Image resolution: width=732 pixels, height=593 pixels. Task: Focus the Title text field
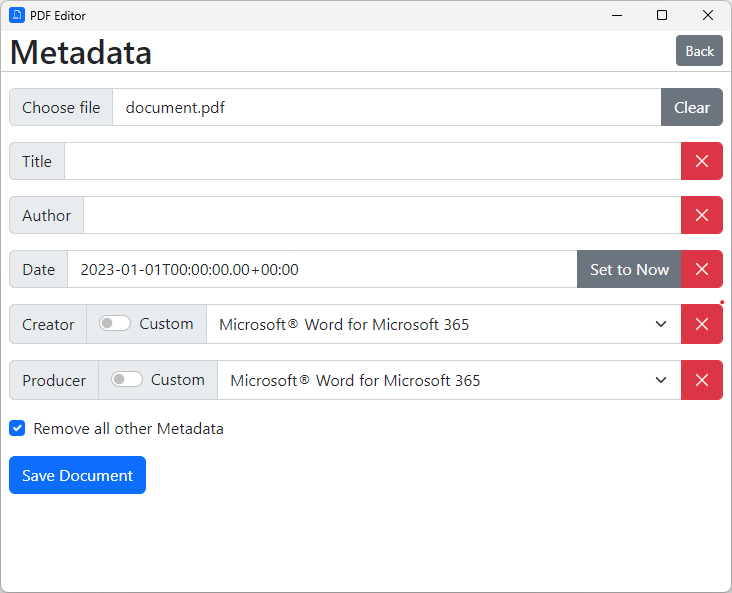(372, 161)
